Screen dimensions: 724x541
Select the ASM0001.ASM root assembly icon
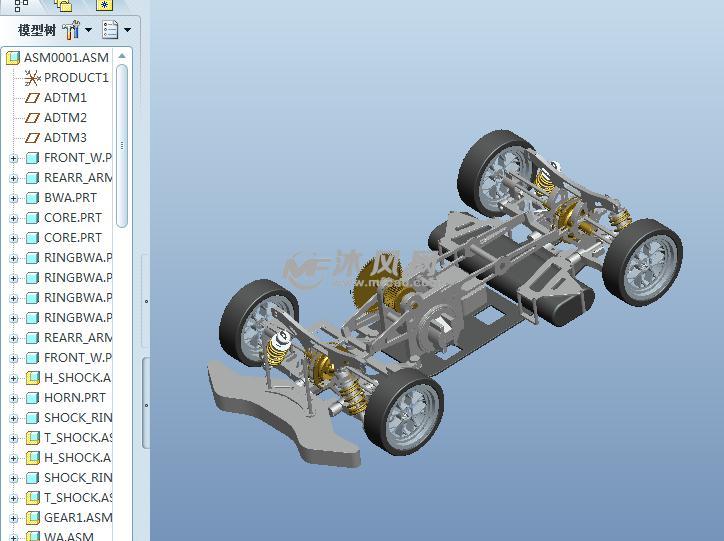[13, 58]
